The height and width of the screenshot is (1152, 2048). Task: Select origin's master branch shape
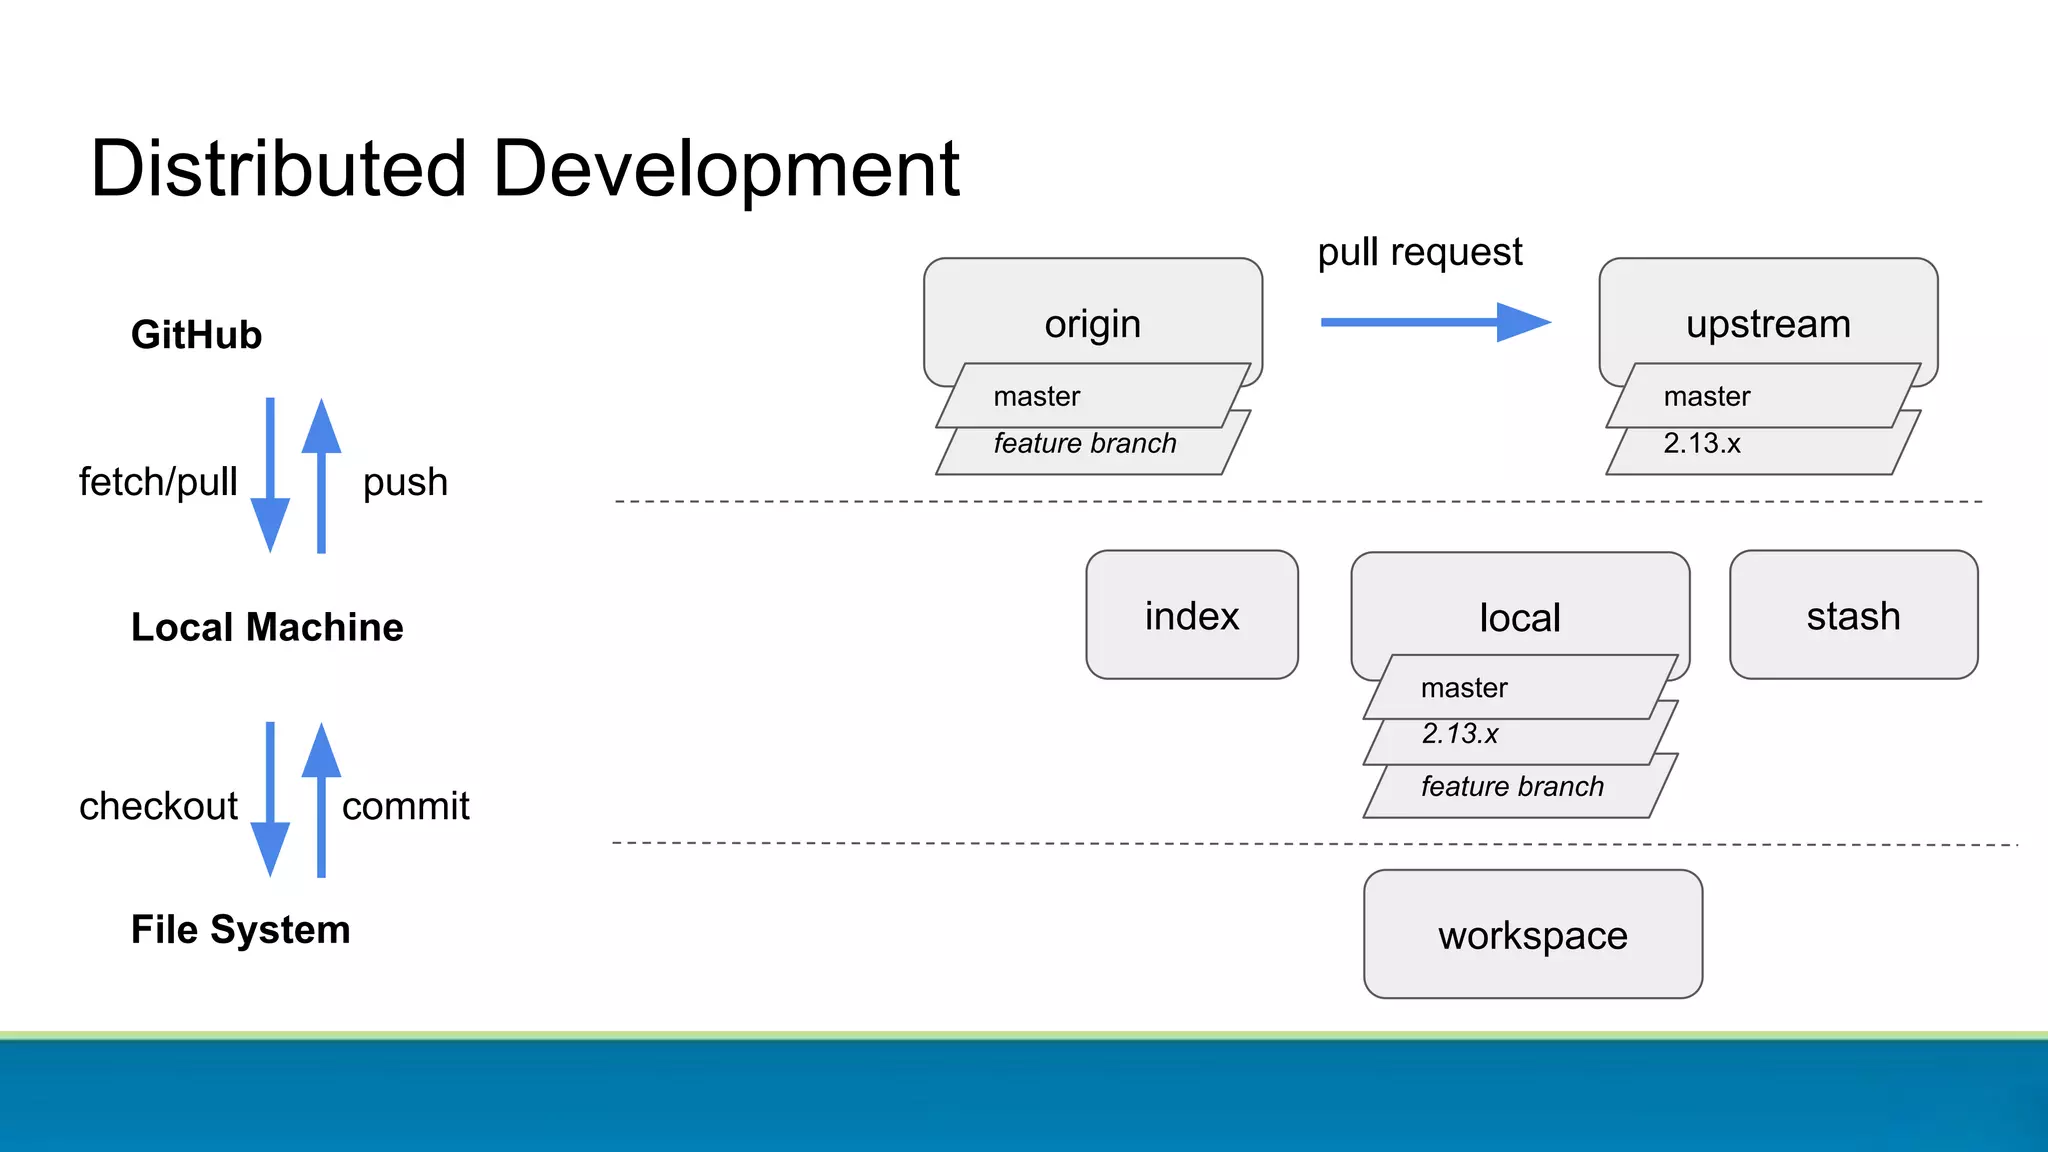tap(1092, 396)
